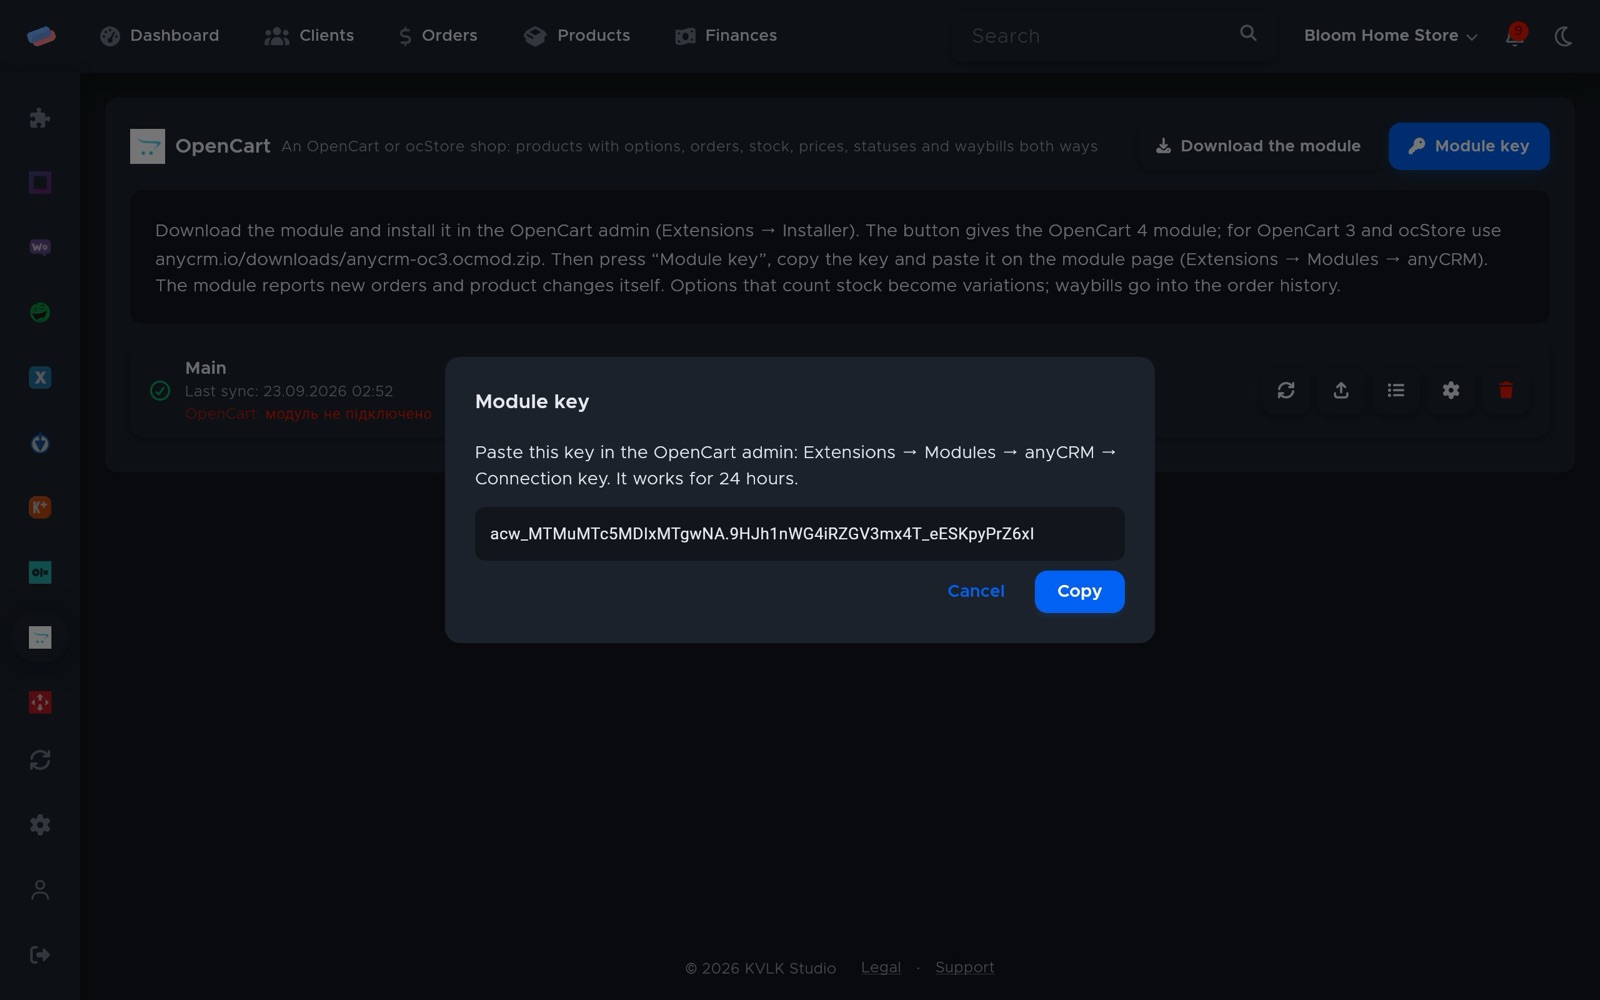The width and height of the screenshot is (1600, 1000).
Task: Delete the Main connection with trash icon
Action: tap(1506, 390)
